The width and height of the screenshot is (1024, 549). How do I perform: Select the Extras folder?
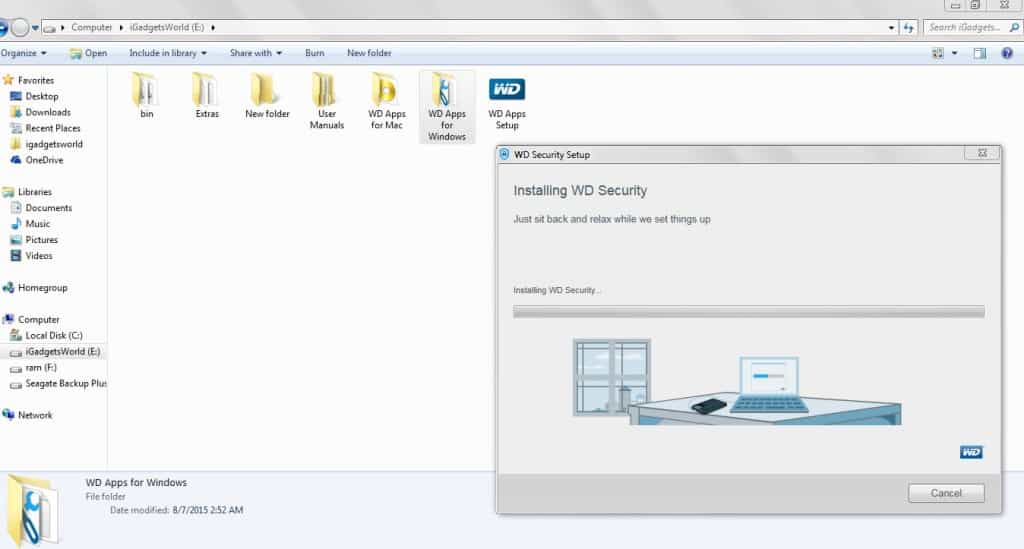pyautogui.click(x=206, y=95)
